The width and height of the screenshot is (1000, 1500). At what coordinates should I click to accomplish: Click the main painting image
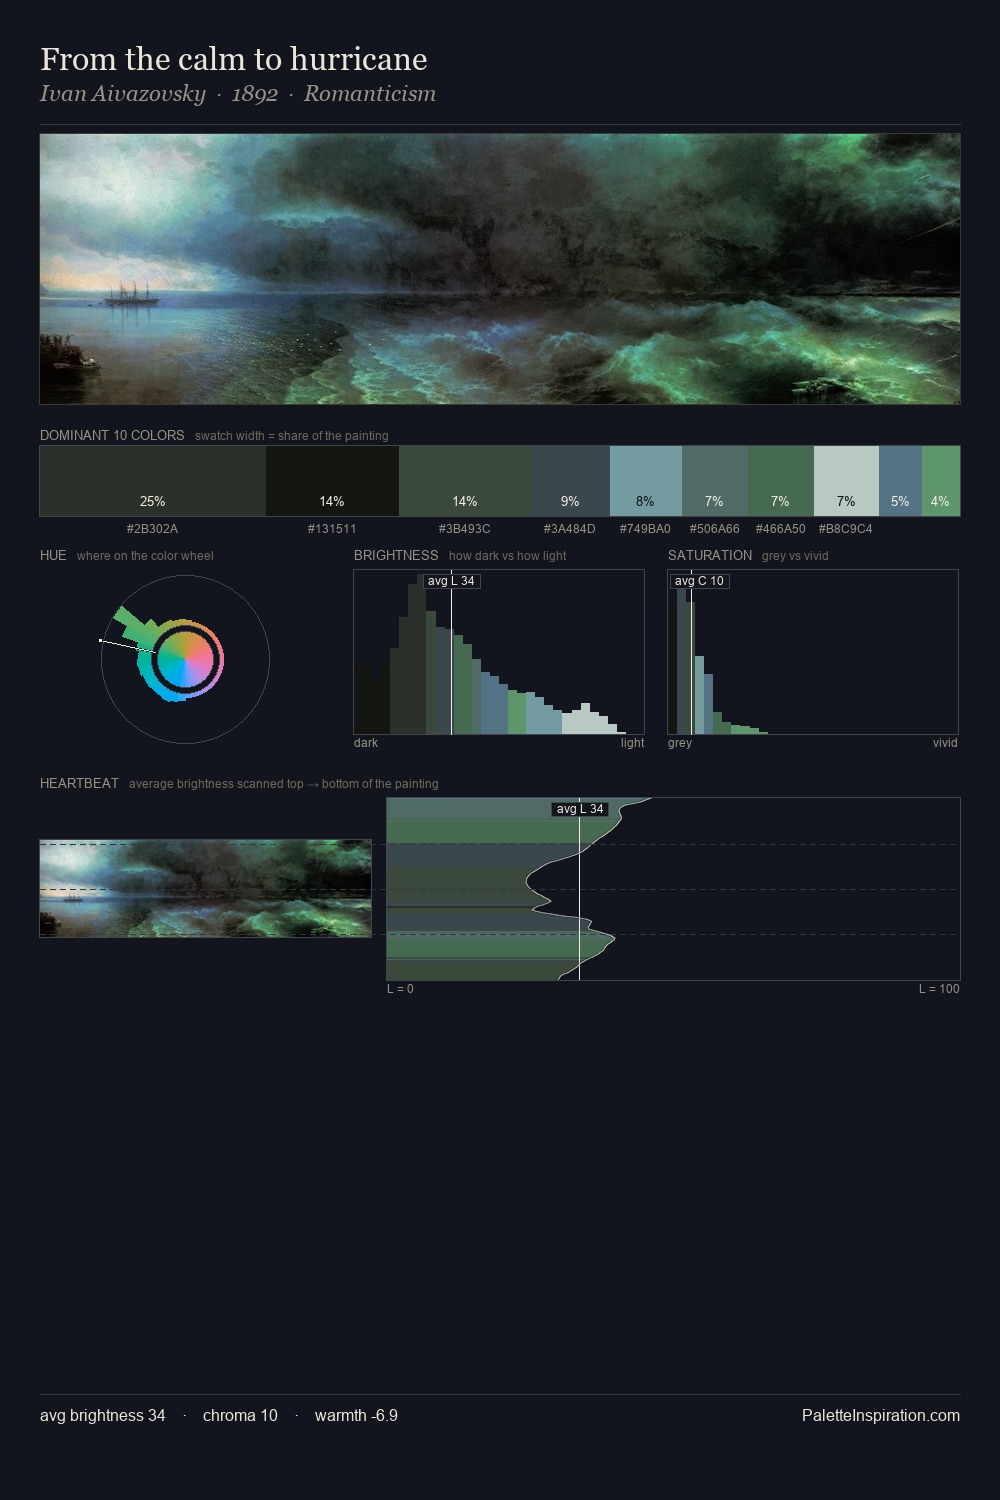pyautogui.click(x=500, y=269)
